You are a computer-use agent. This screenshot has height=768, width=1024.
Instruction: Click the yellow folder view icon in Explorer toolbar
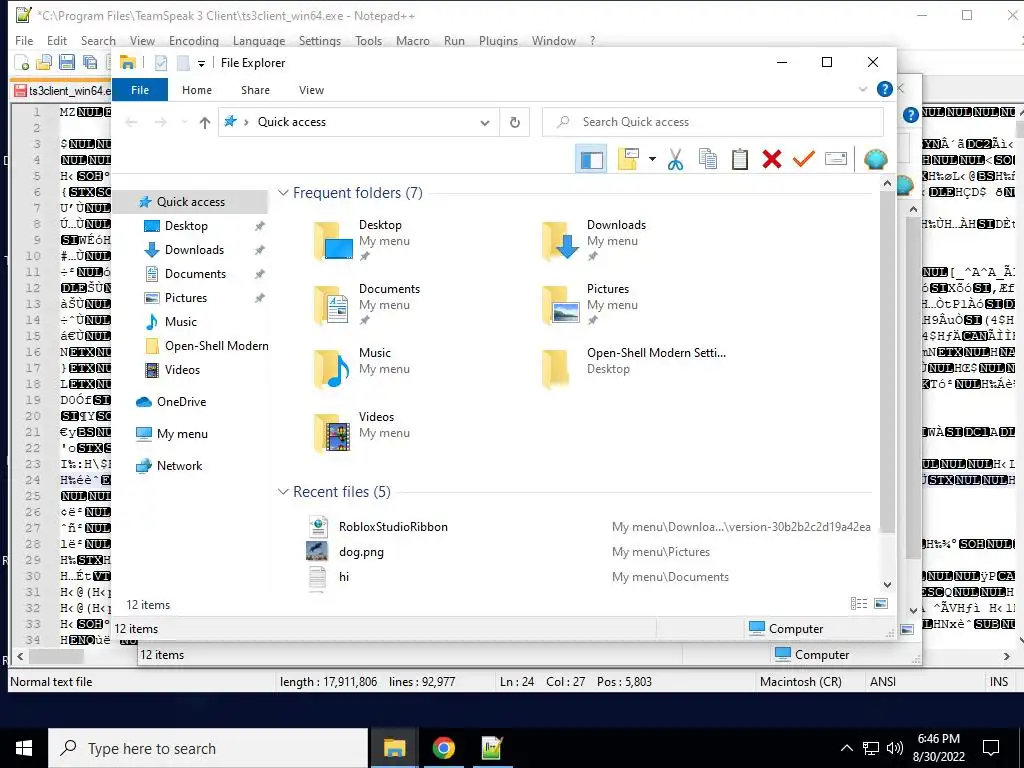pyautogui.click(x=628, y=159)
